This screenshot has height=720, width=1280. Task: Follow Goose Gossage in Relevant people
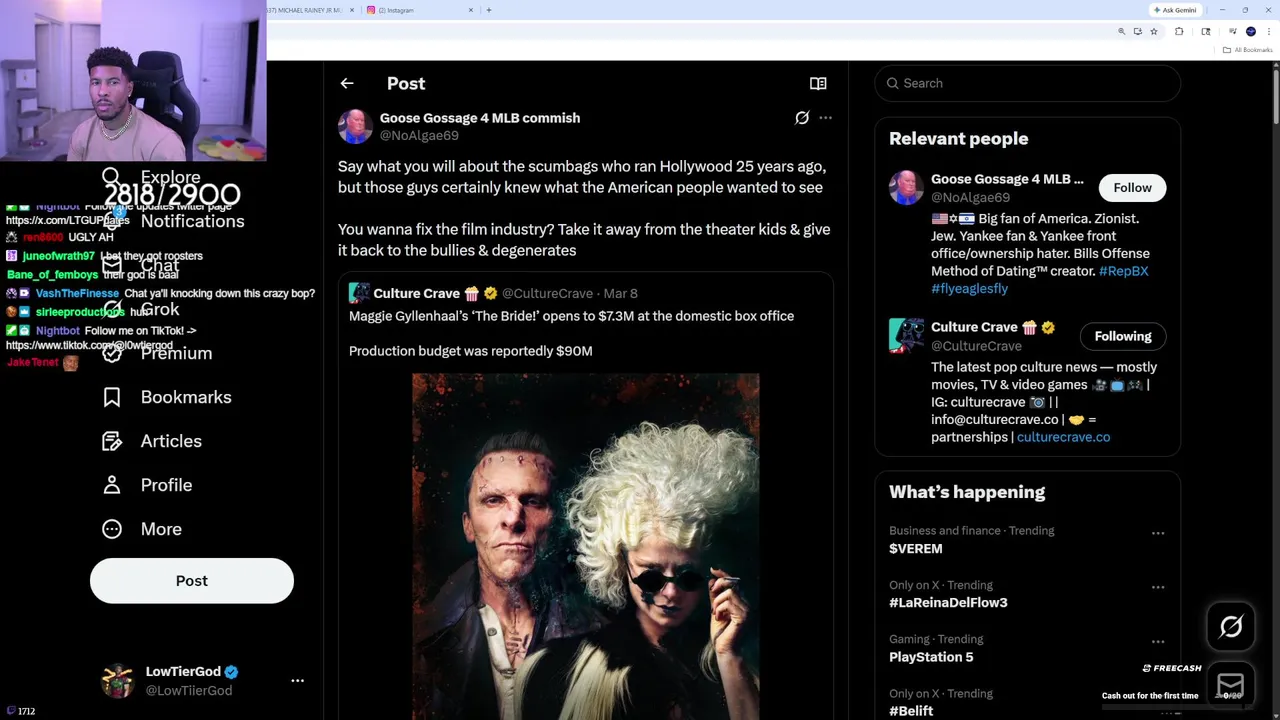[1132, 187]
